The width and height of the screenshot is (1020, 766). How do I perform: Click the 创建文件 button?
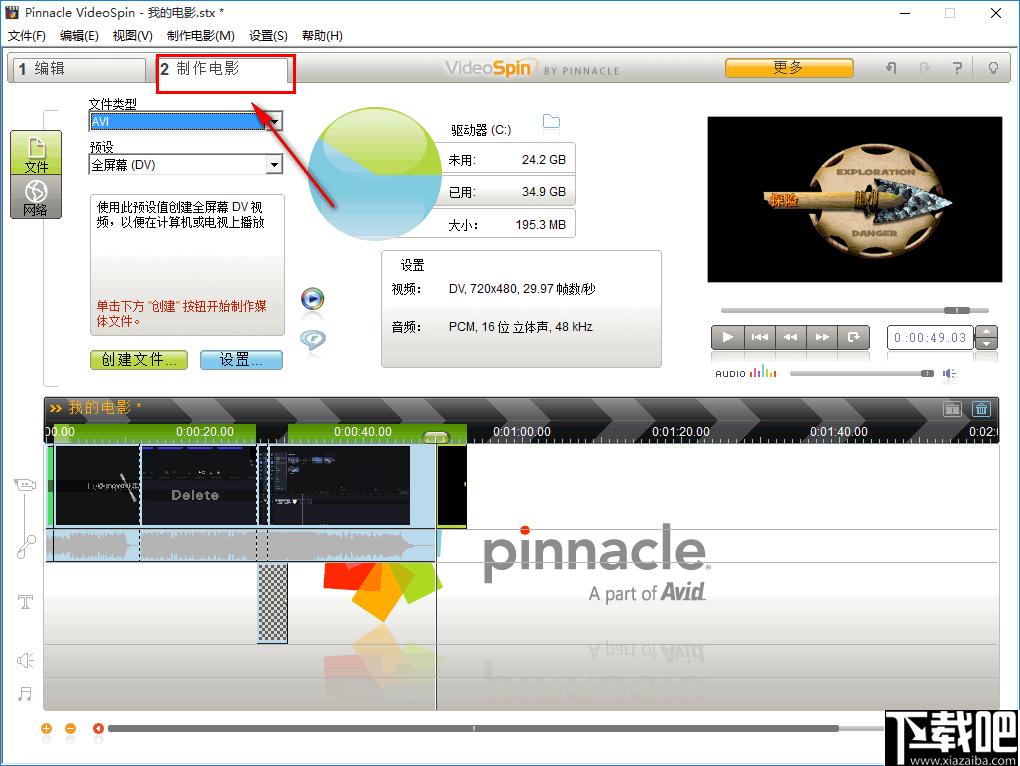(x=139, y=360)
